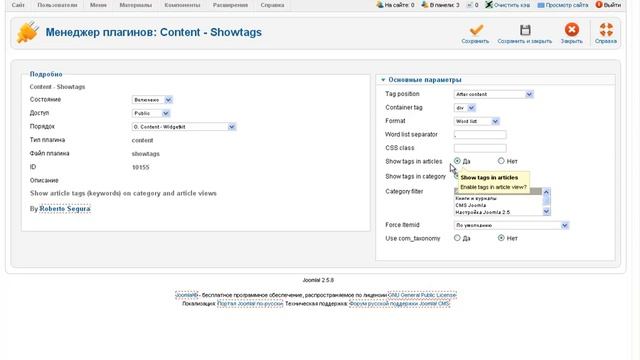This screenshot has height=360, width=640.
Task: Open the Меню menu
Action: [98, 5]
